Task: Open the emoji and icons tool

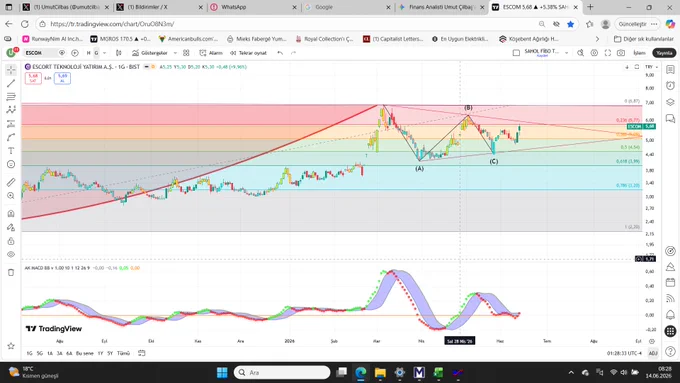Action: coord(11,164)
